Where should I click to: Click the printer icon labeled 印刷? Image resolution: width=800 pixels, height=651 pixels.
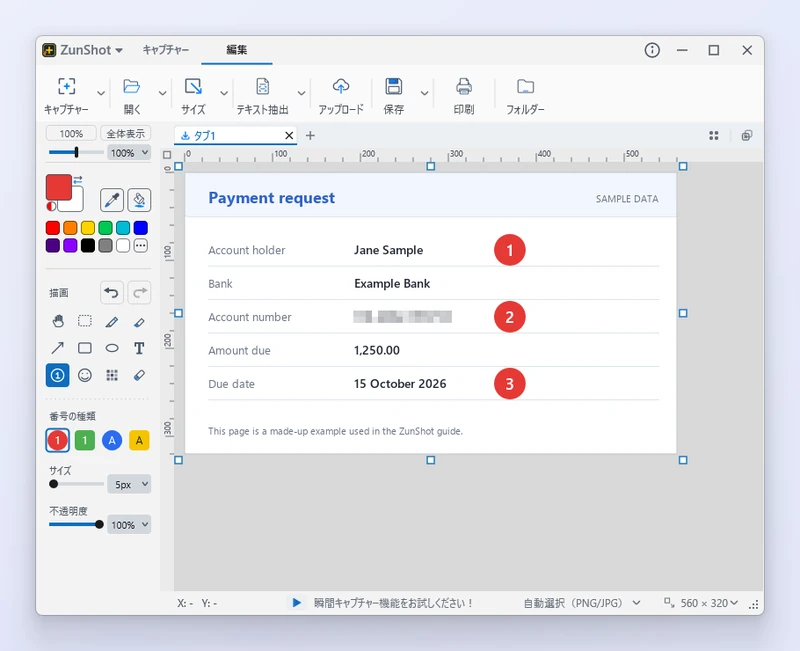click(x=464, y=86)
